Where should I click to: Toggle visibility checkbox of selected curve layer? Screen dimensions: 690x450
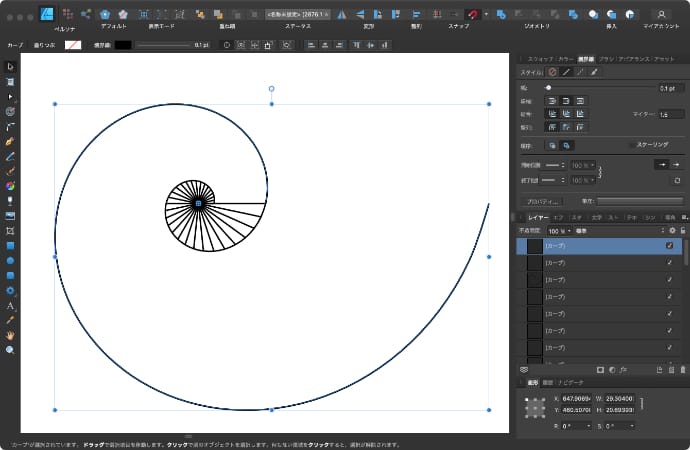669,245
